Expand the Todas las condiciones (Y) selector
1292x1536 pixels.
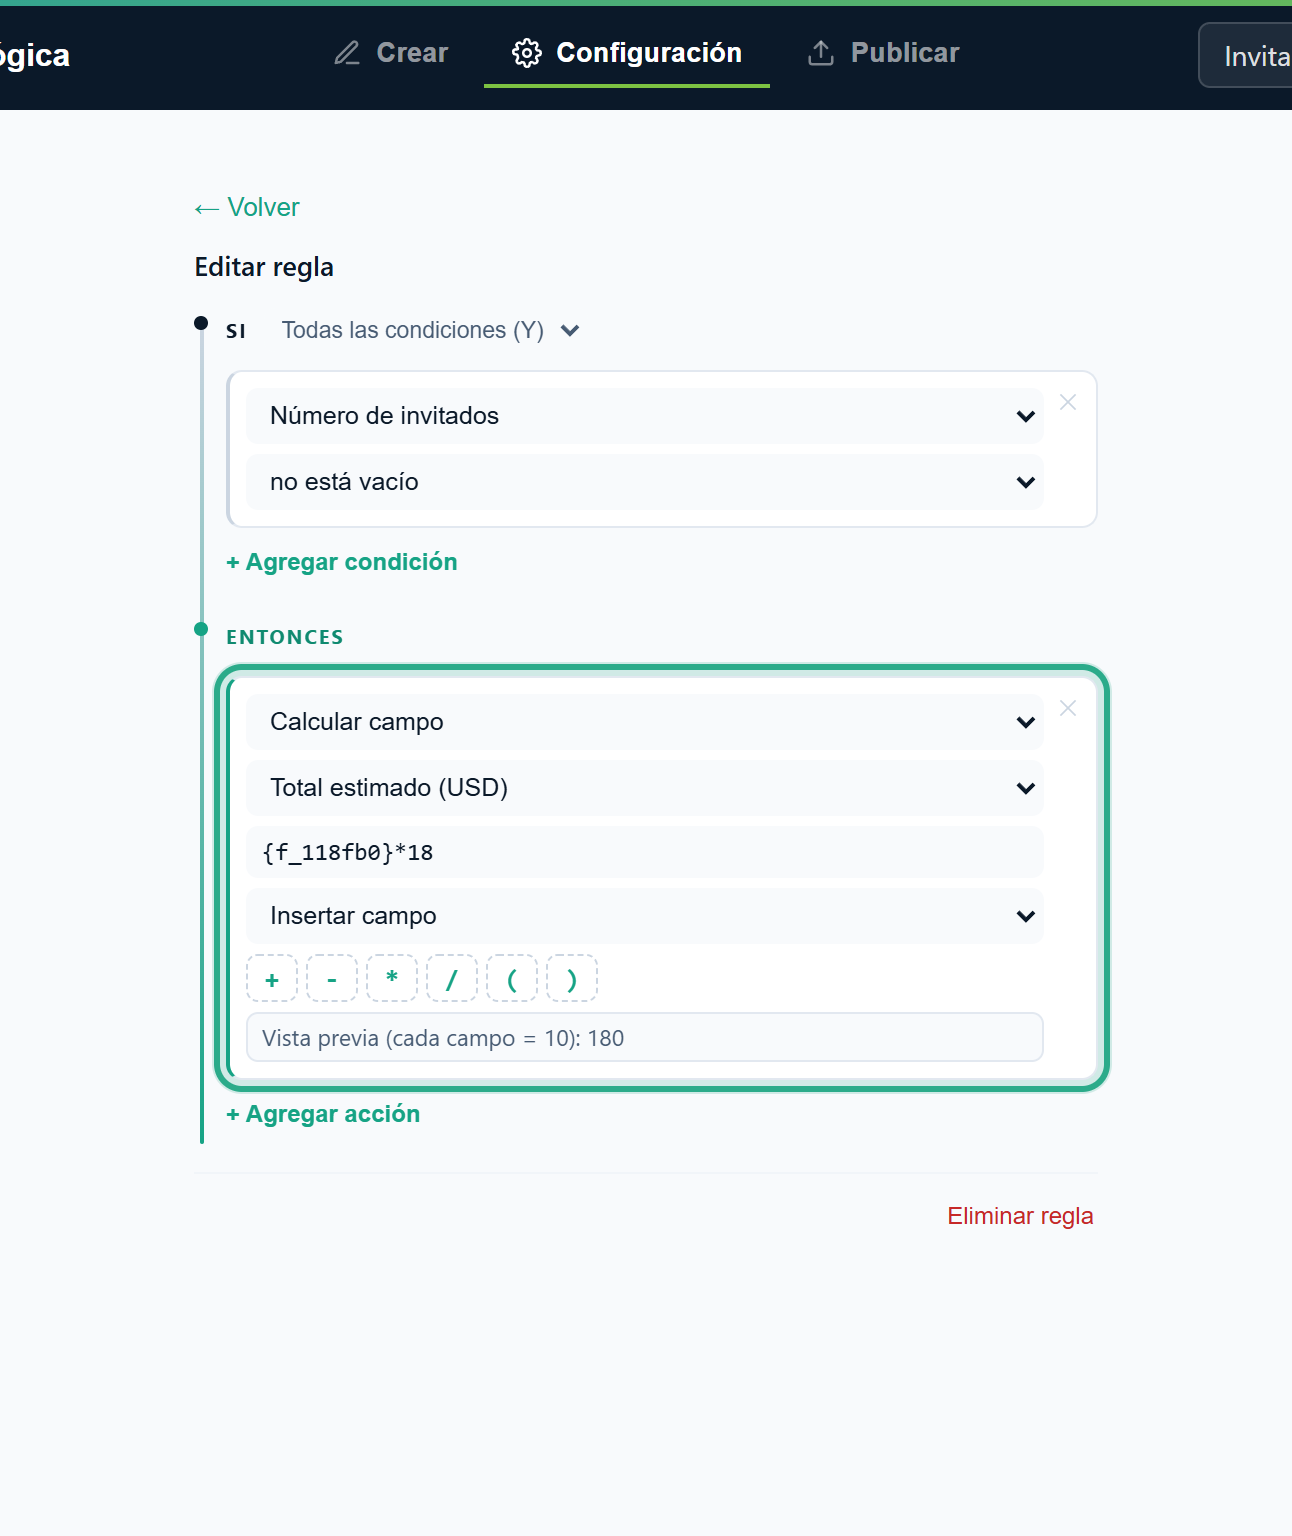(x=430, y=330)
